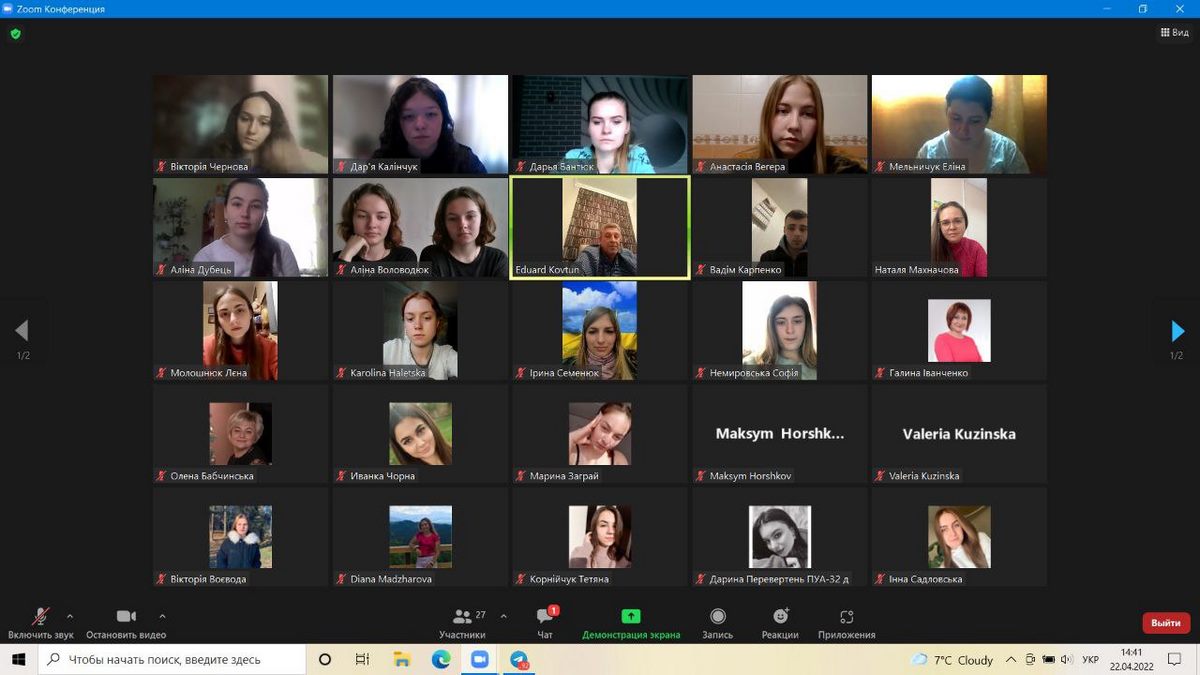The image size is (1200, 675).
Task: Open the Вид view menu
Action: coord(1175,33)
